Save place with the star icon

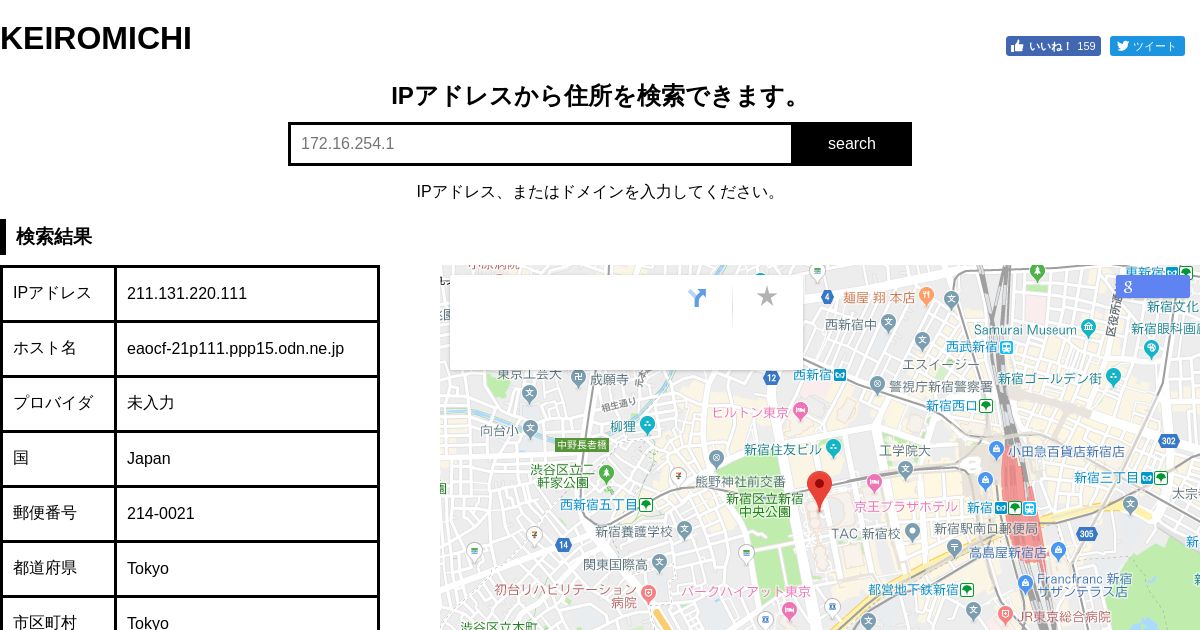coord(767,296)
